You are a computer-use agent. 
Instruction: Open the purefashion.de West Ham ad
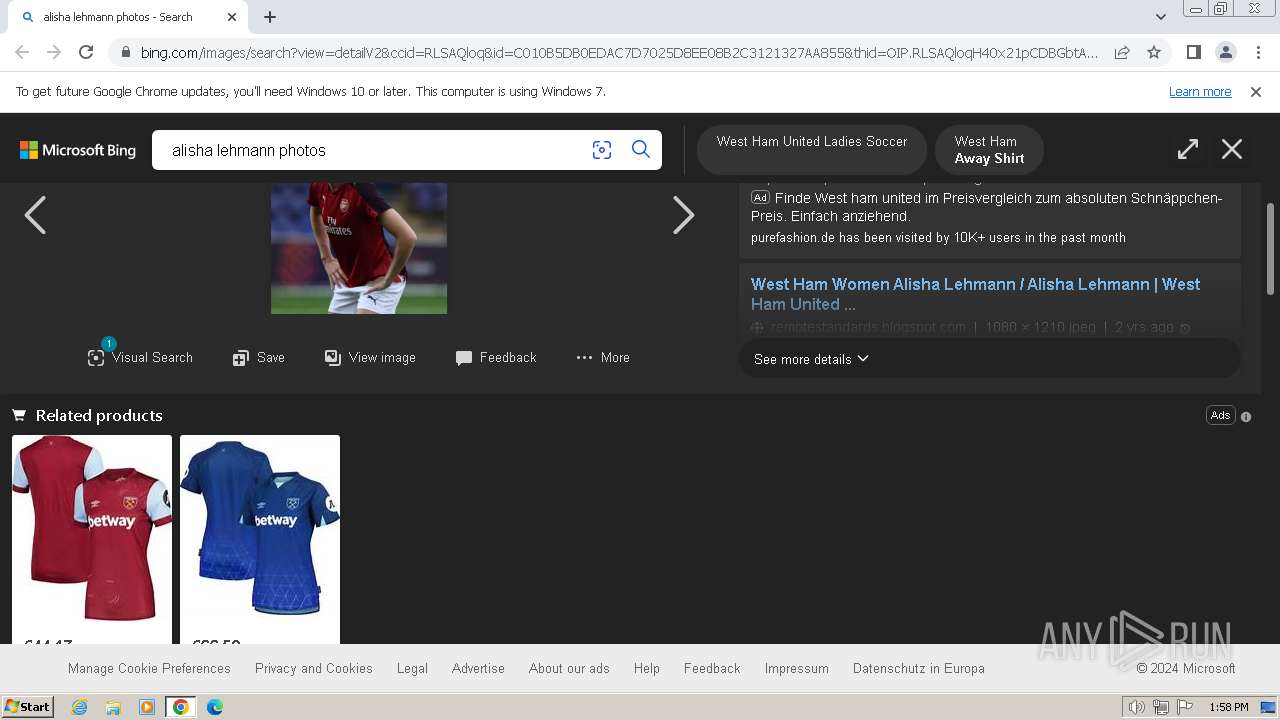pyautogui.click(x=987, y=207)
